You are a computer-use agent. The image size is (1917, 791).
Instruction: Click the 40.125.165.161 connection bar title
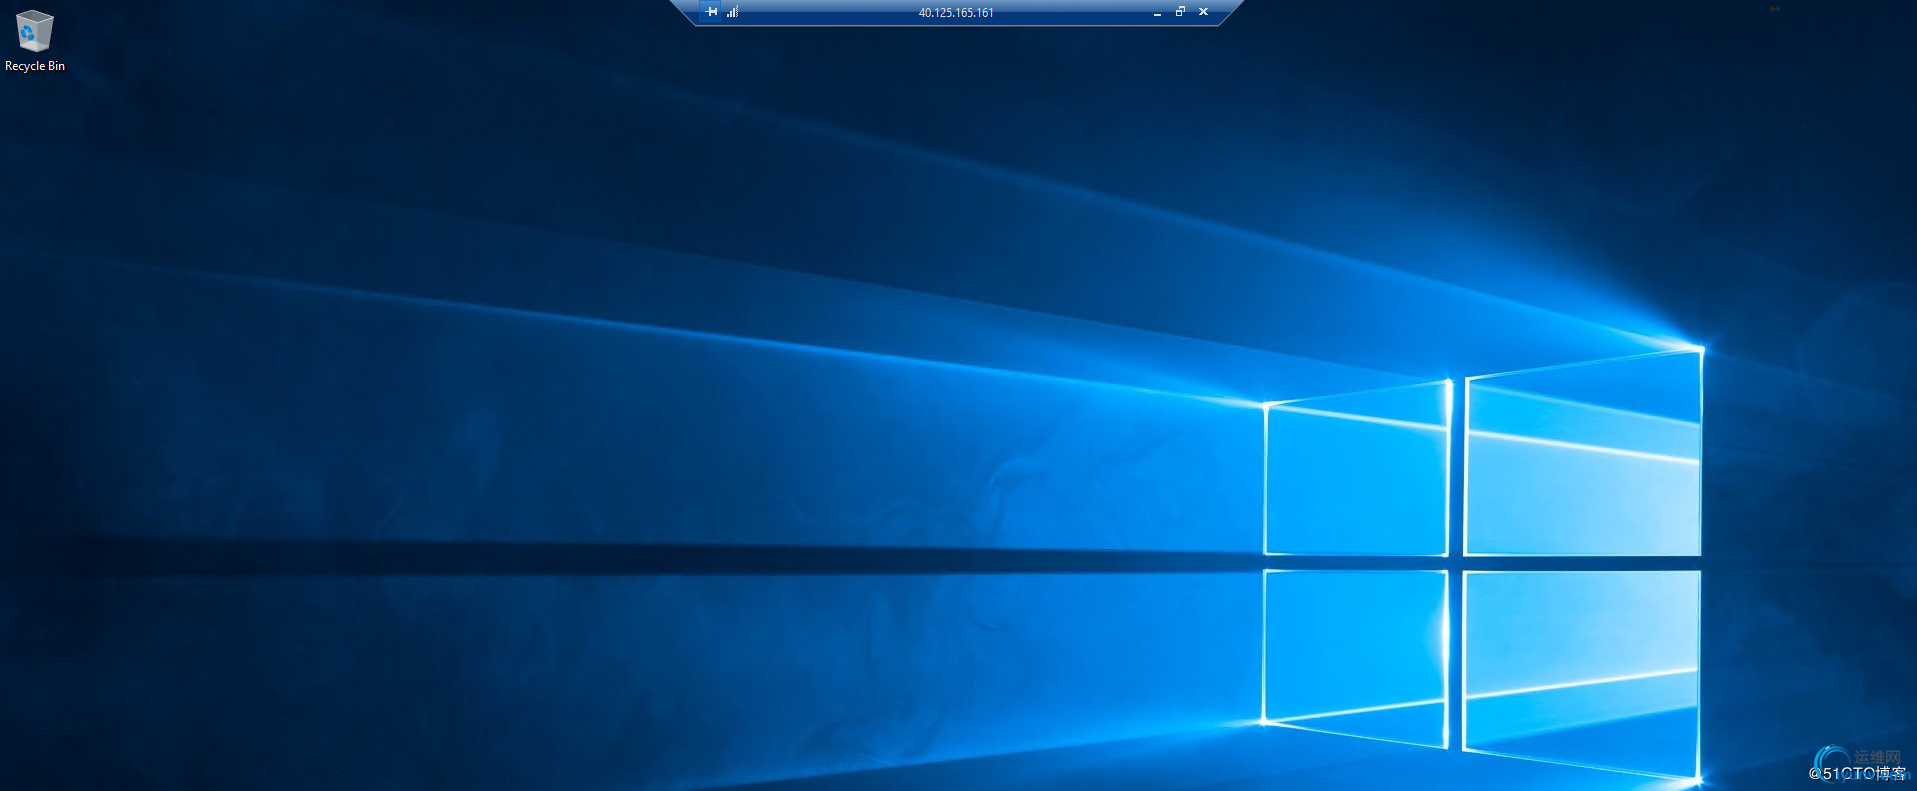point(956,13)
